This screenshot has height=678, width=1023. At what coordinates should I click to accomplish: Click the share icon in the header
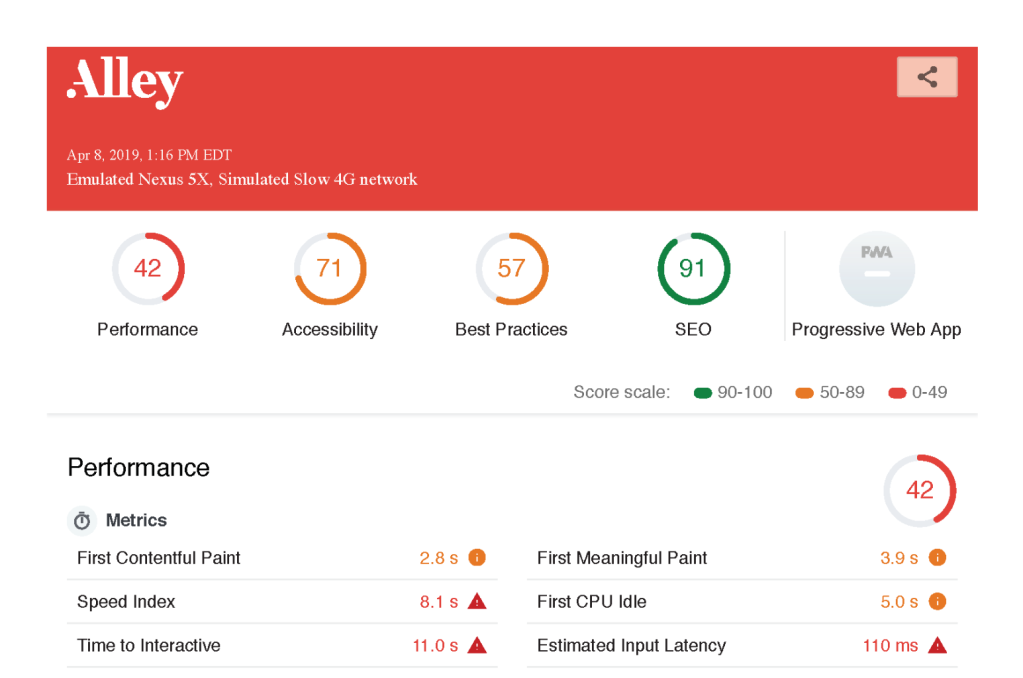[926, 77]
